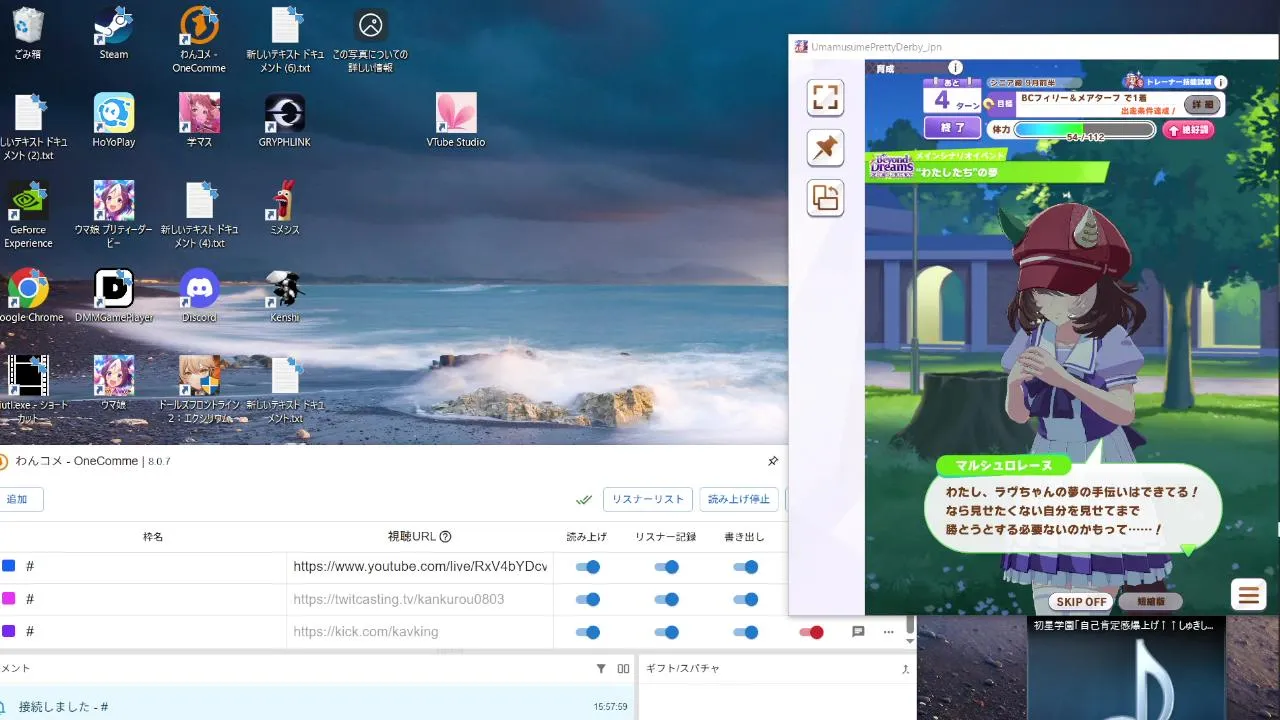This screenshot has width=1280, height=720.
Task: Open the hamburger menu in the game
Action: pos(1248,596)
